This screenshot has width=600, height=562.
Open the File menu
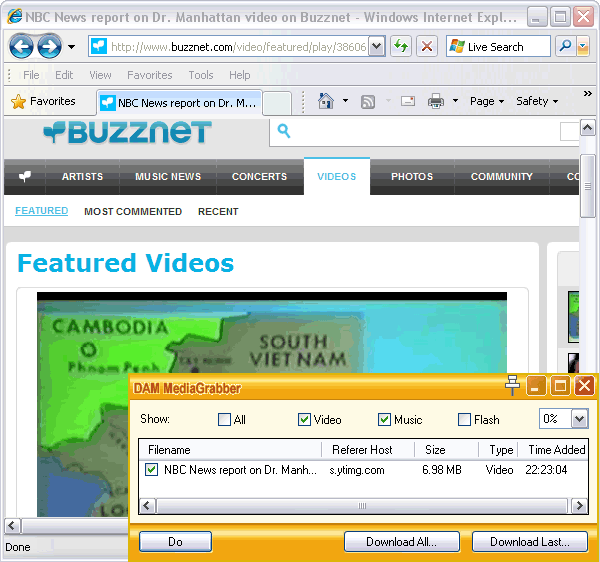click(x=31, y=75)
